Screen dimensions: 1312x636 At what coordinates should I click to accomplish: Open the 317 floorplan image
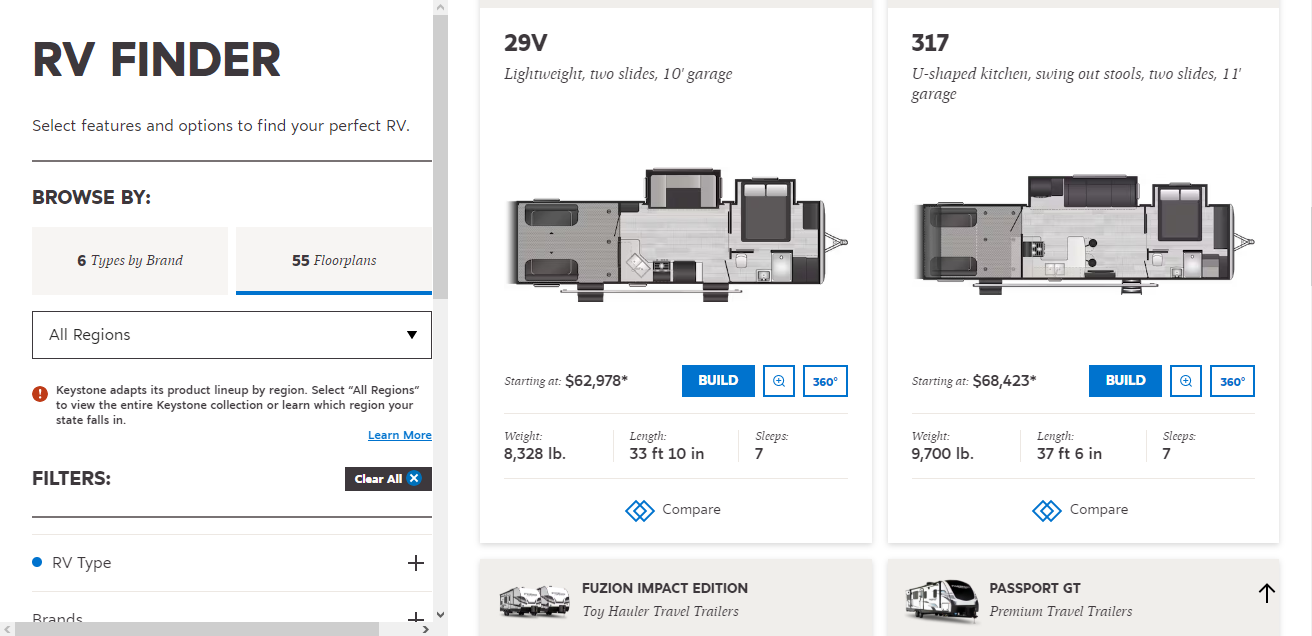coord(1082,235)
